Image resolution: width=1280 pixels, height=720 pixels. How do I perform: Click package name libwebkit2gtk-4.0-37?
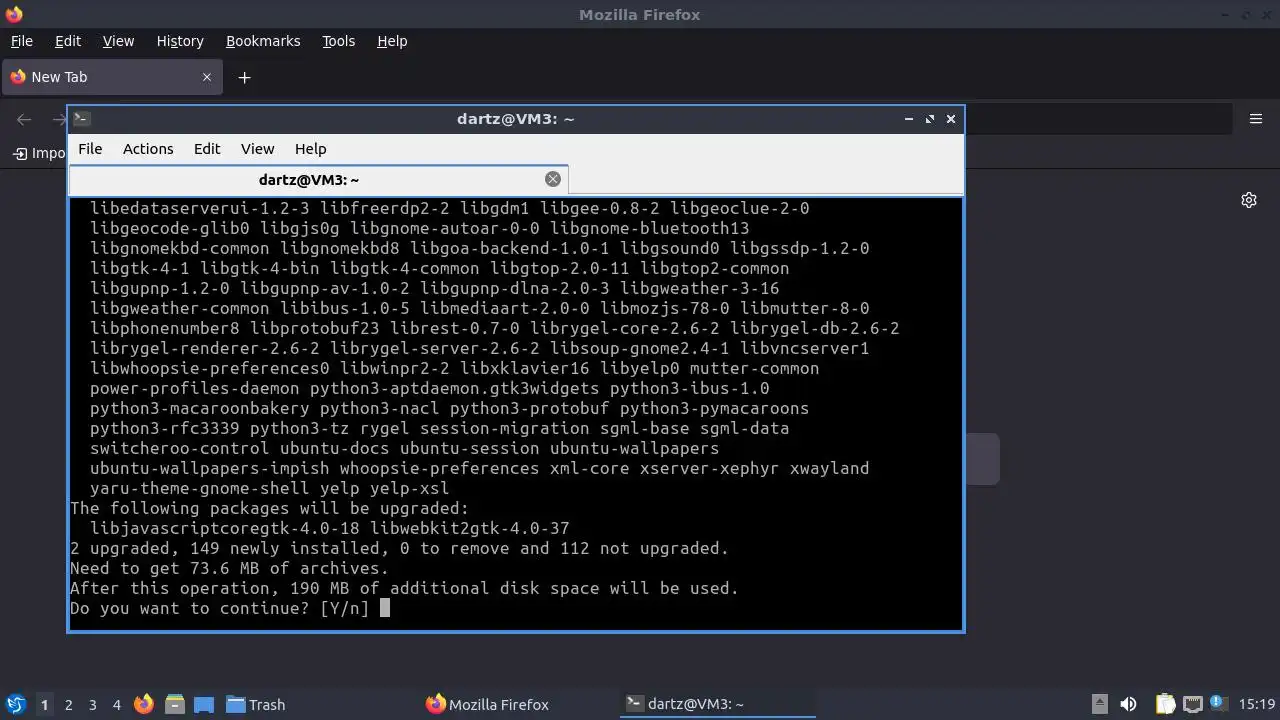(x=469, y=528)
